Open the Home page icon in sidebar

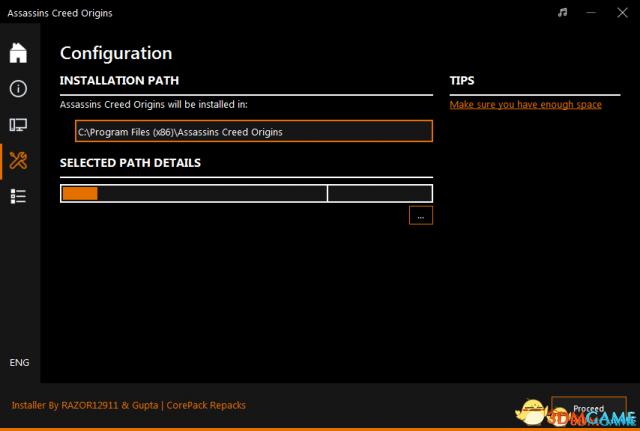(x=18, y=53)
